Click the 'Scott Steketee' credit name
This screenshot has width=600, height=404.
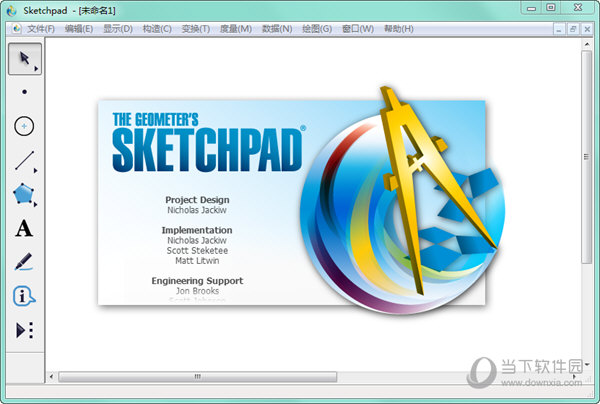coord(197,251)
